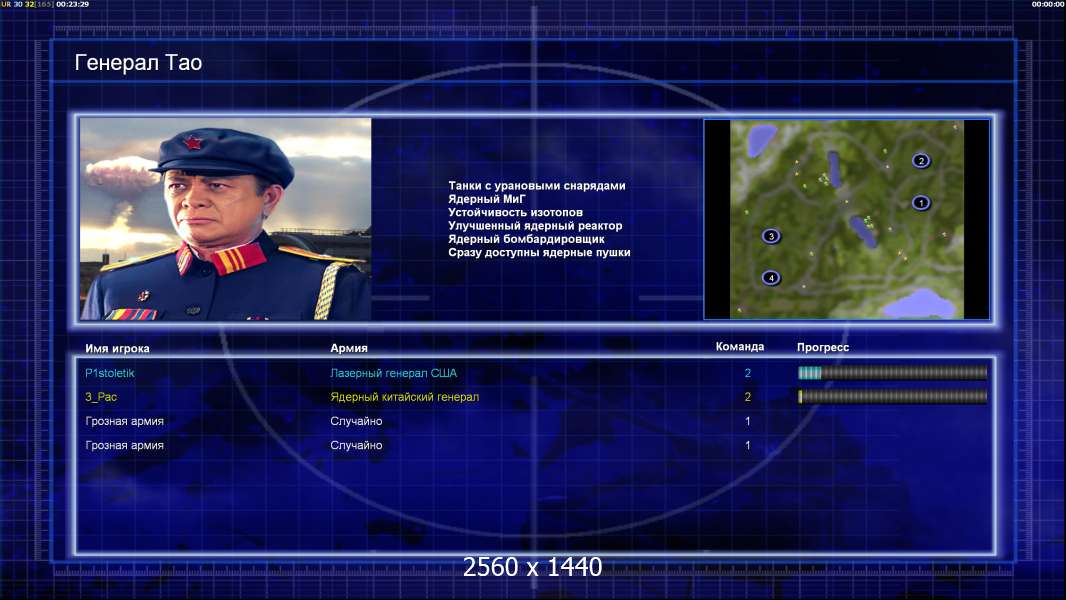
Task: Click 3_Pac's loading progress bar
Action: tap(892, 396)
